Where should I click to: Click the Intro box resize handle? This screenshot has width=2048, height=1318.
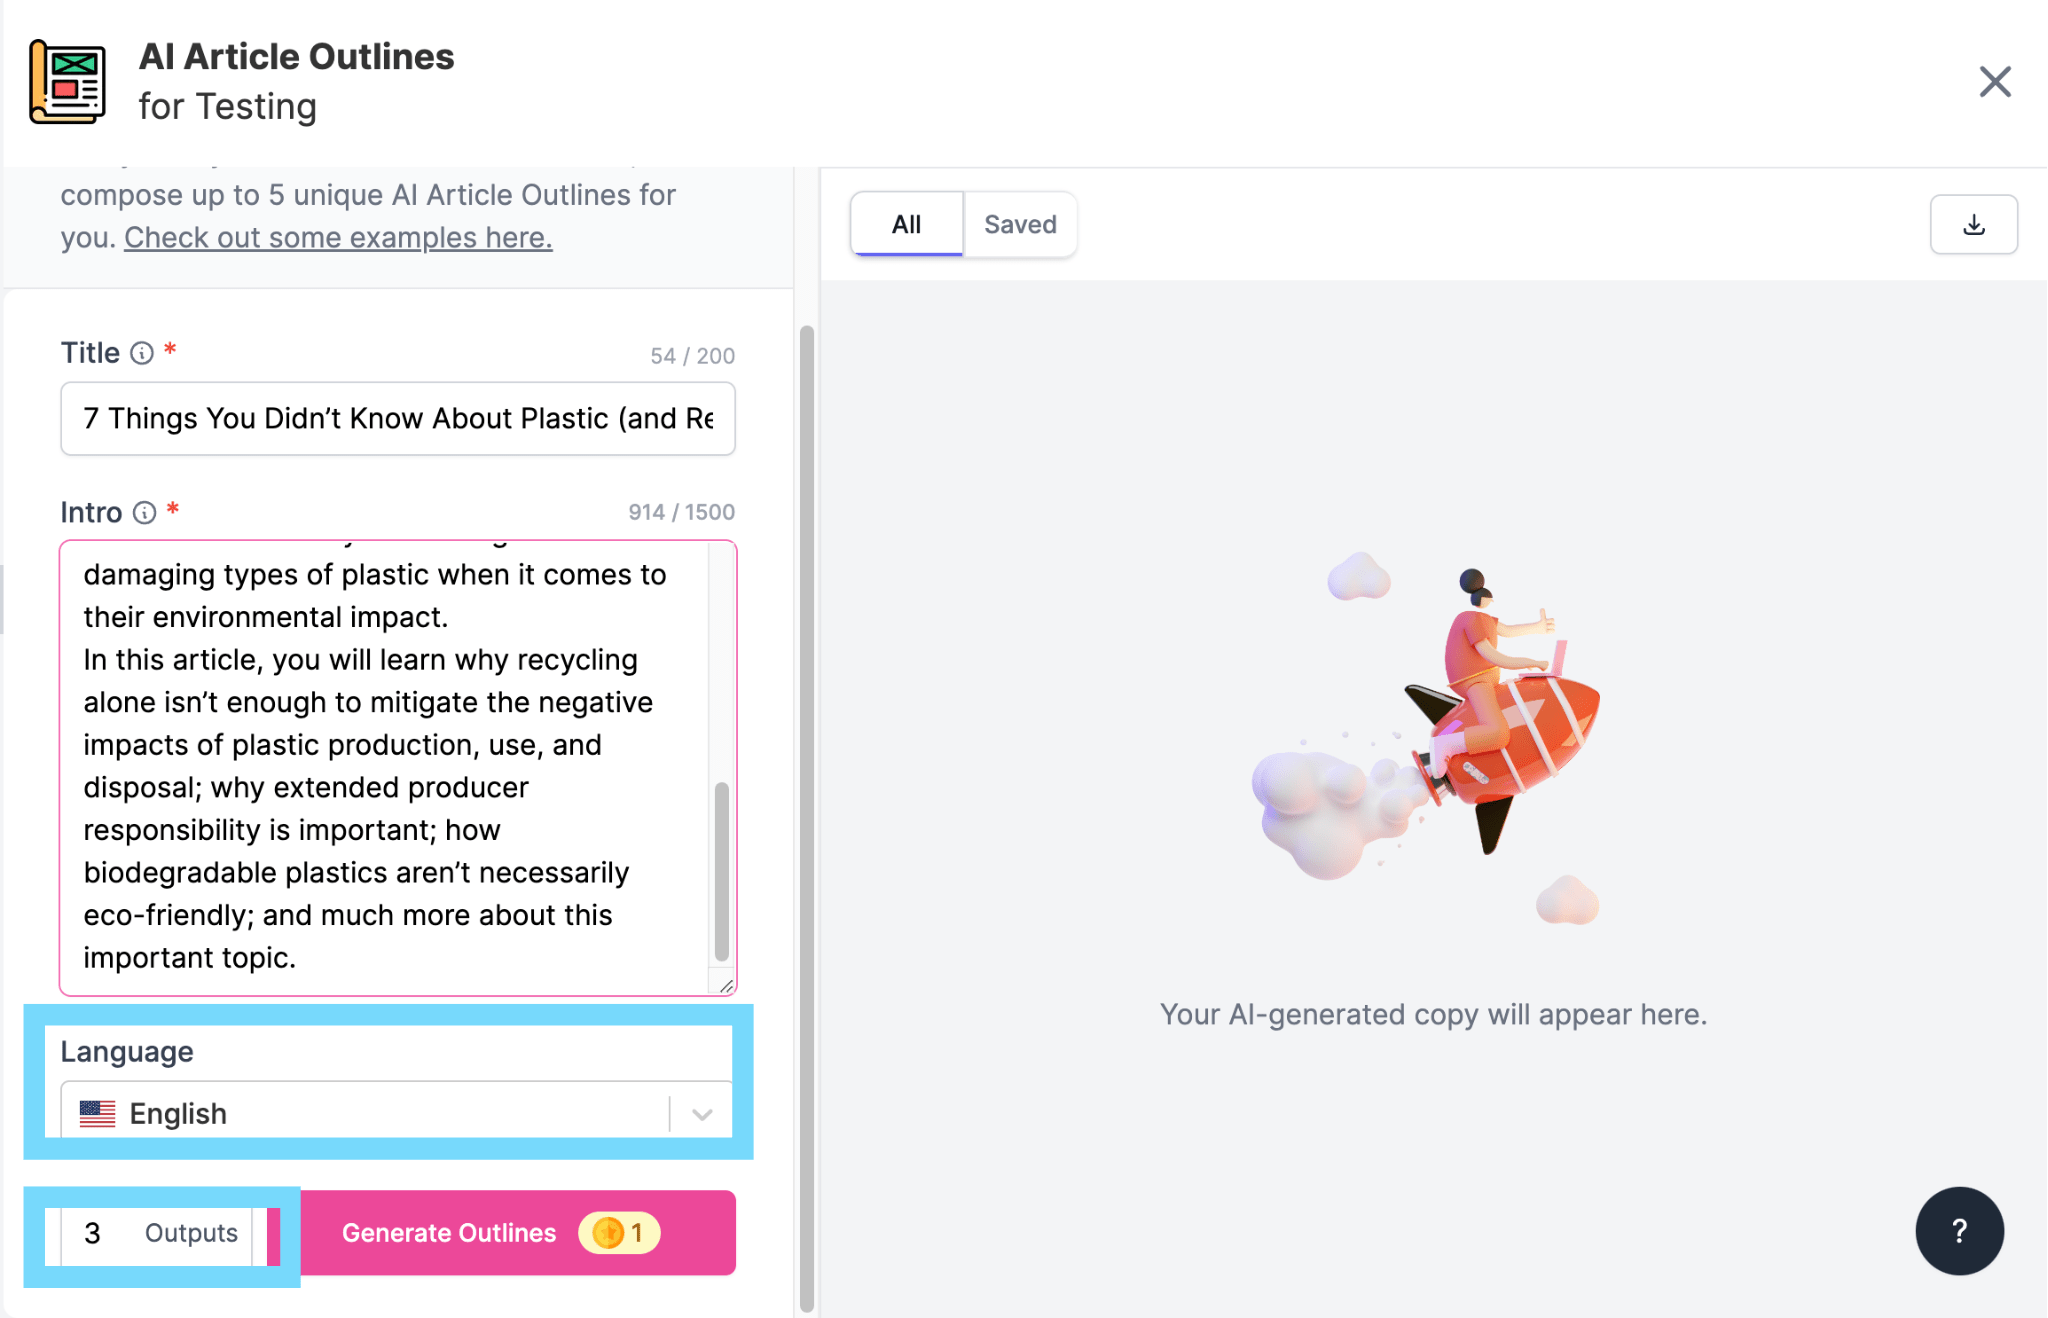click(729, 983)
